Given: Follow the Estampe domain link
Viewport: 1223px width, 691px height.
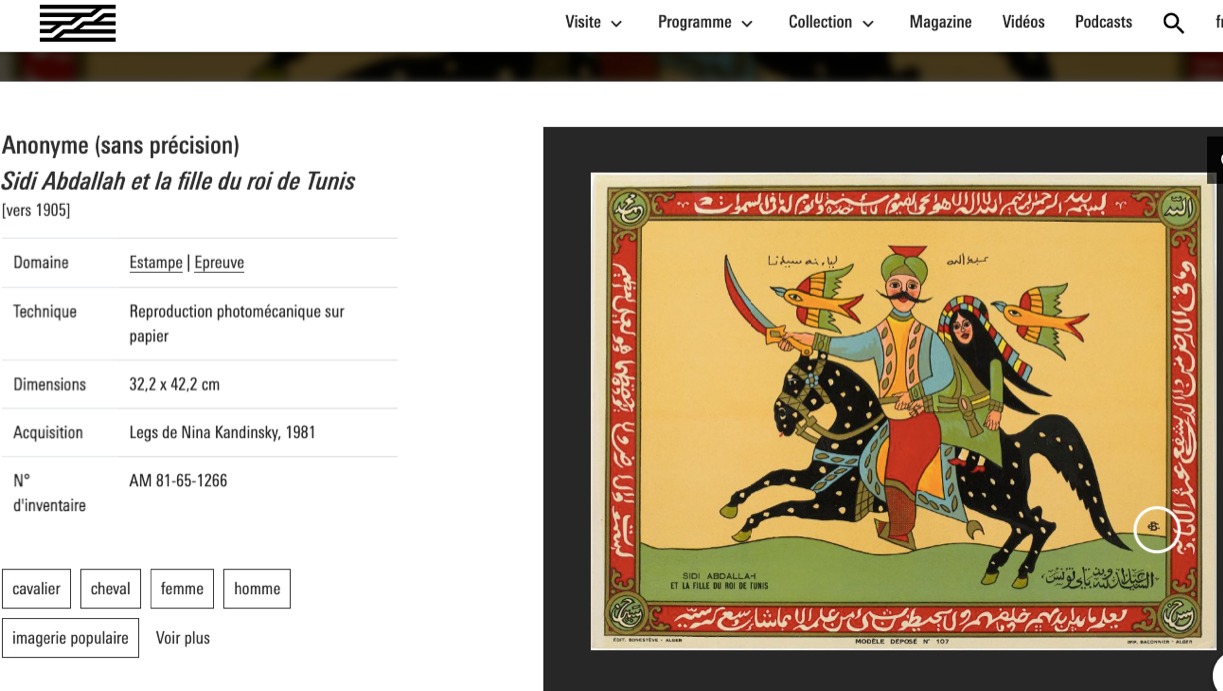Looking at the screenshot, I should (x=156, y=263).
